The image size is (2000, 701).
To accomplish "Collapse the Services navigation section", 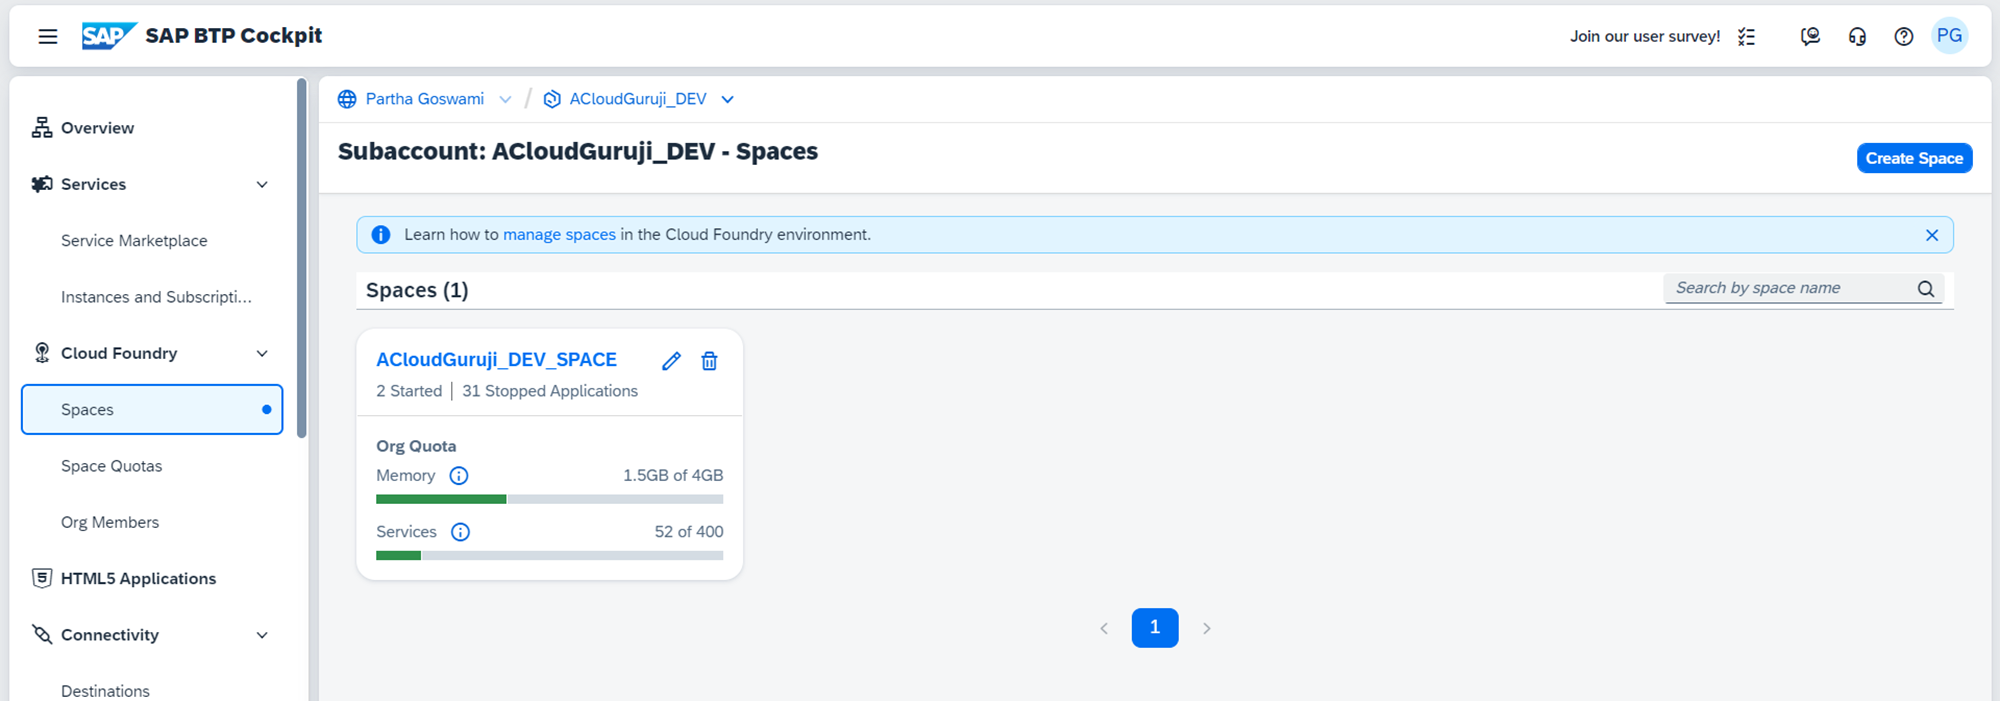I will pos(262,185).
